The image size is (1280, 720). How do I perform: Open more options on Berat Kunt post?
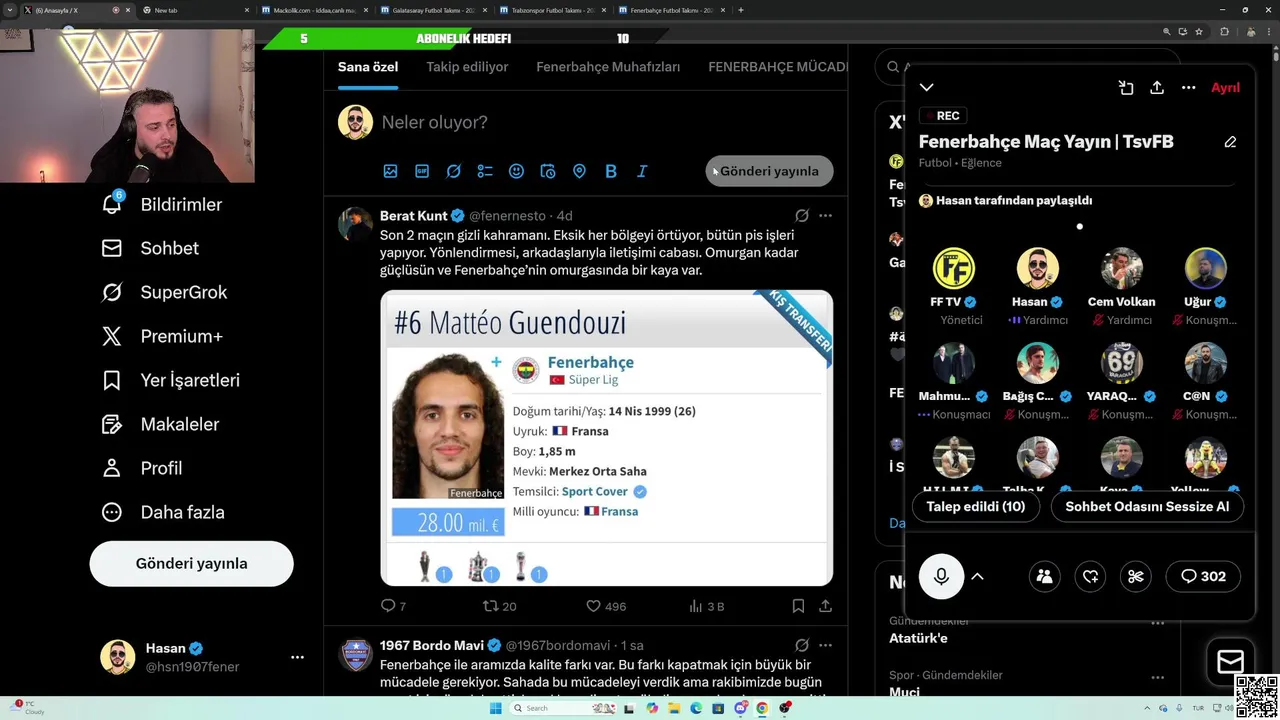pyautogui.click(x=825, y=215)
